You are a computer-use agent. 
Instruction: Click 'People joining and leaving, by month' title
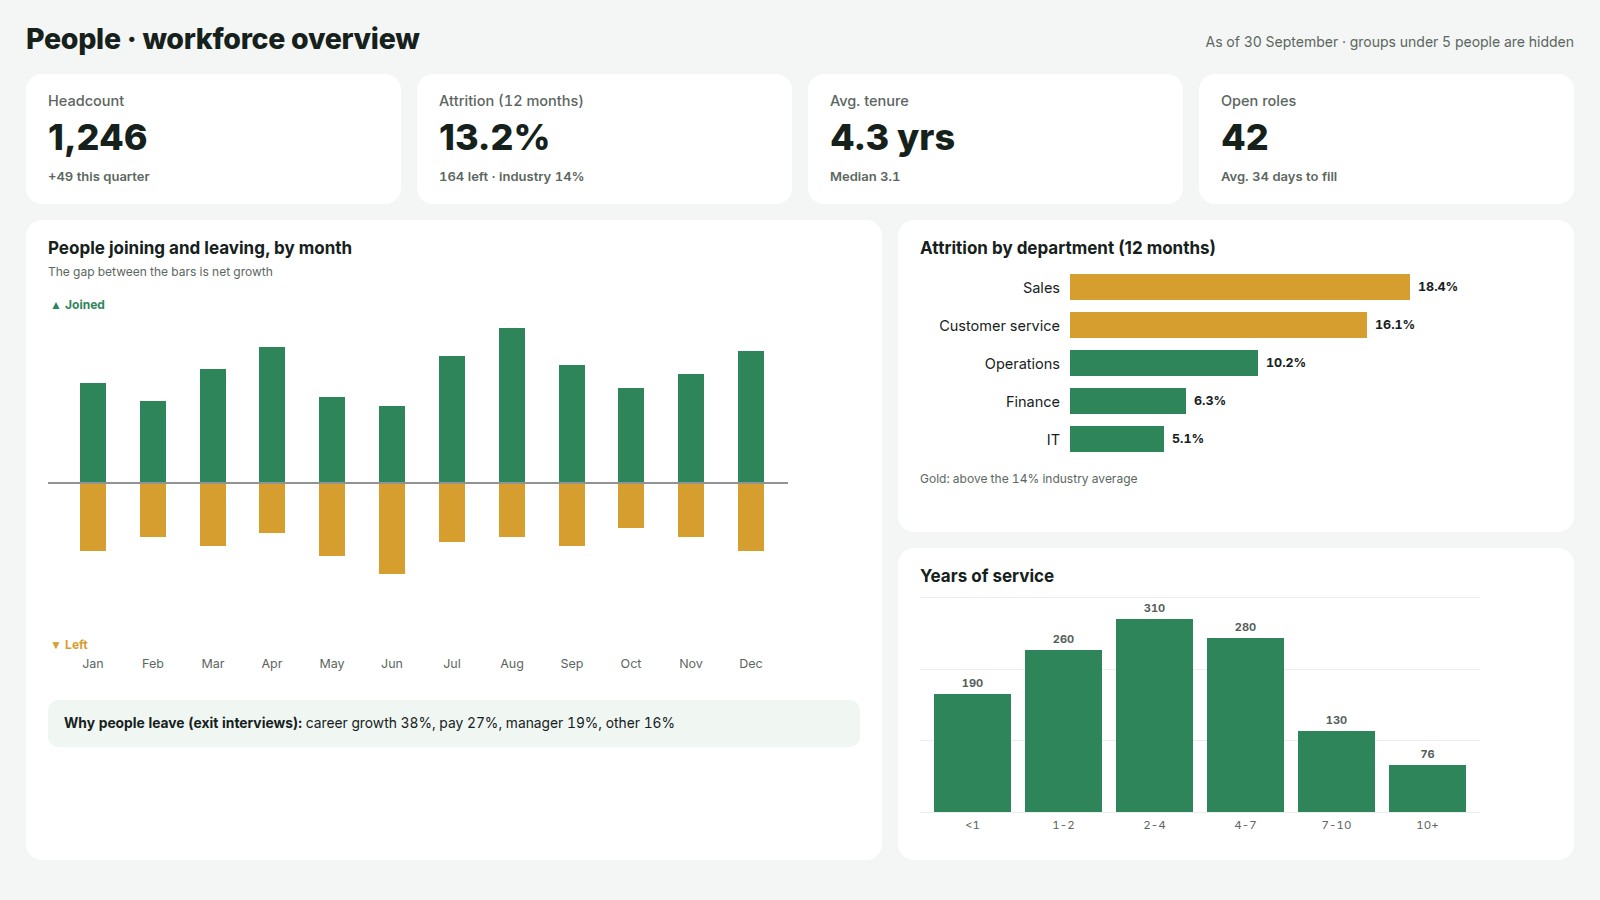point(200,248)
